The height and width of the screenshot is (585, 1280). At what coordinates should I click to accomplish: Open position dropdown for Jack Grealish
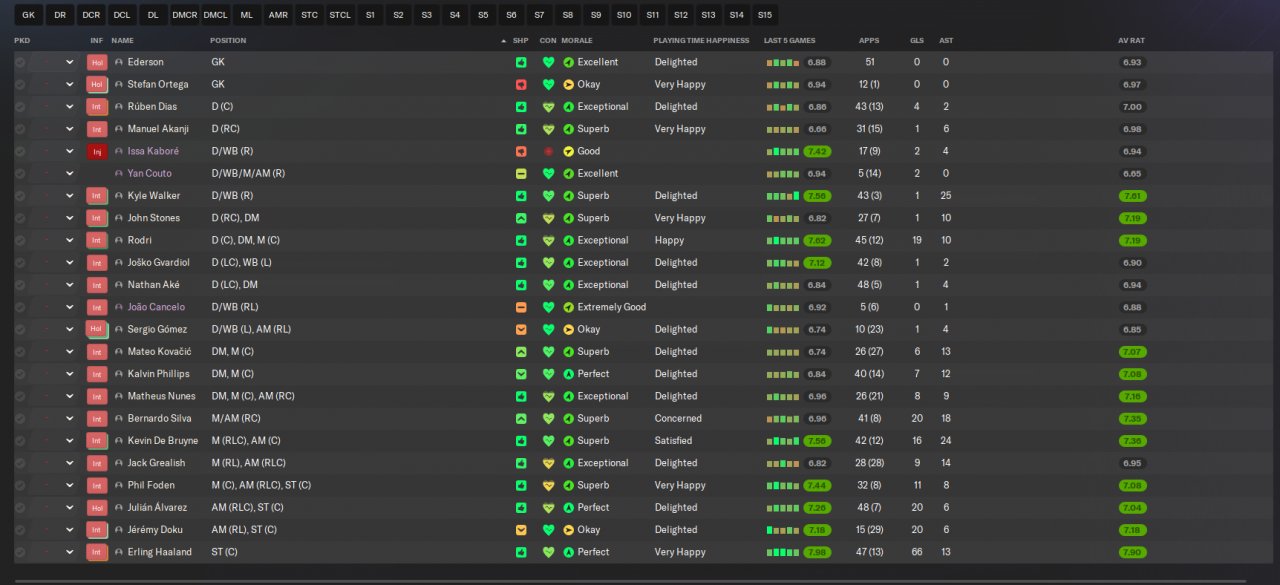coord(70,463)
